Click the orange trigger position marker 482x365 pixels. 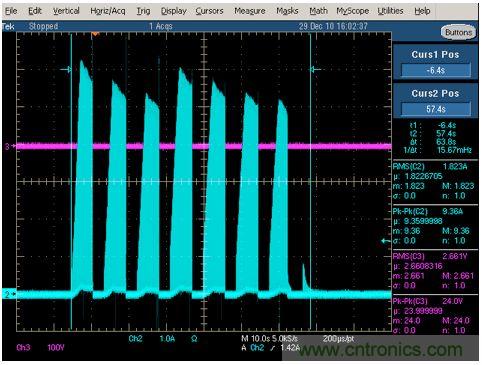pyautogui.click(x=95, y=34)
